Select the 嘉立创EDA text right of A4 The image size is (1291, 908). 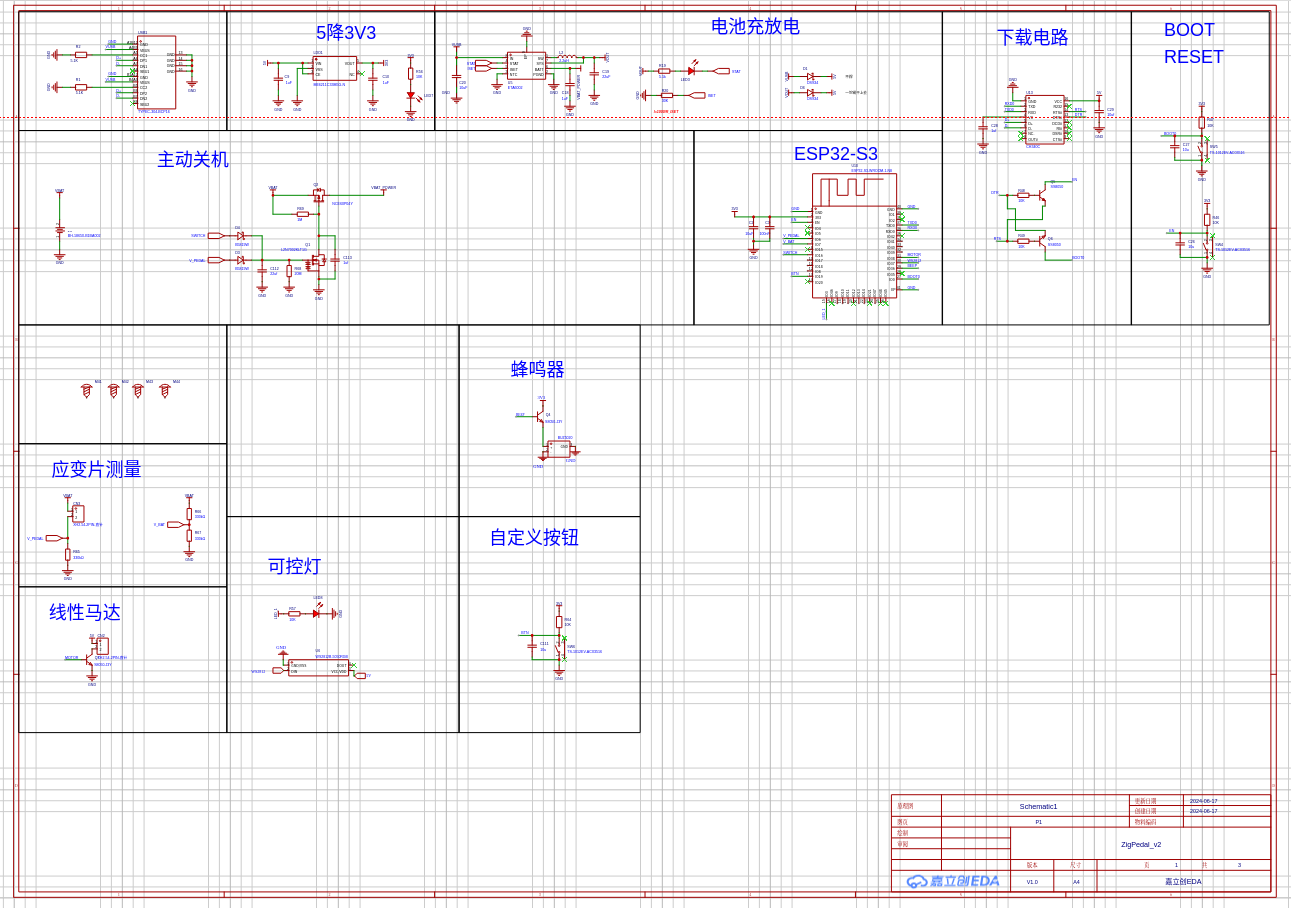1183,882
